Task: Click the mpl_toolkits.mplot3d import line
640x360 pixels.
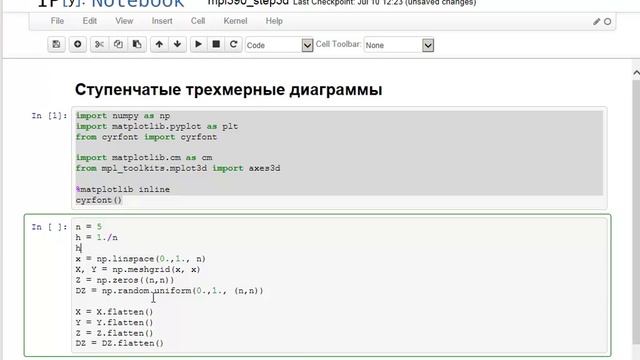Action: click(x=178, y=168)
